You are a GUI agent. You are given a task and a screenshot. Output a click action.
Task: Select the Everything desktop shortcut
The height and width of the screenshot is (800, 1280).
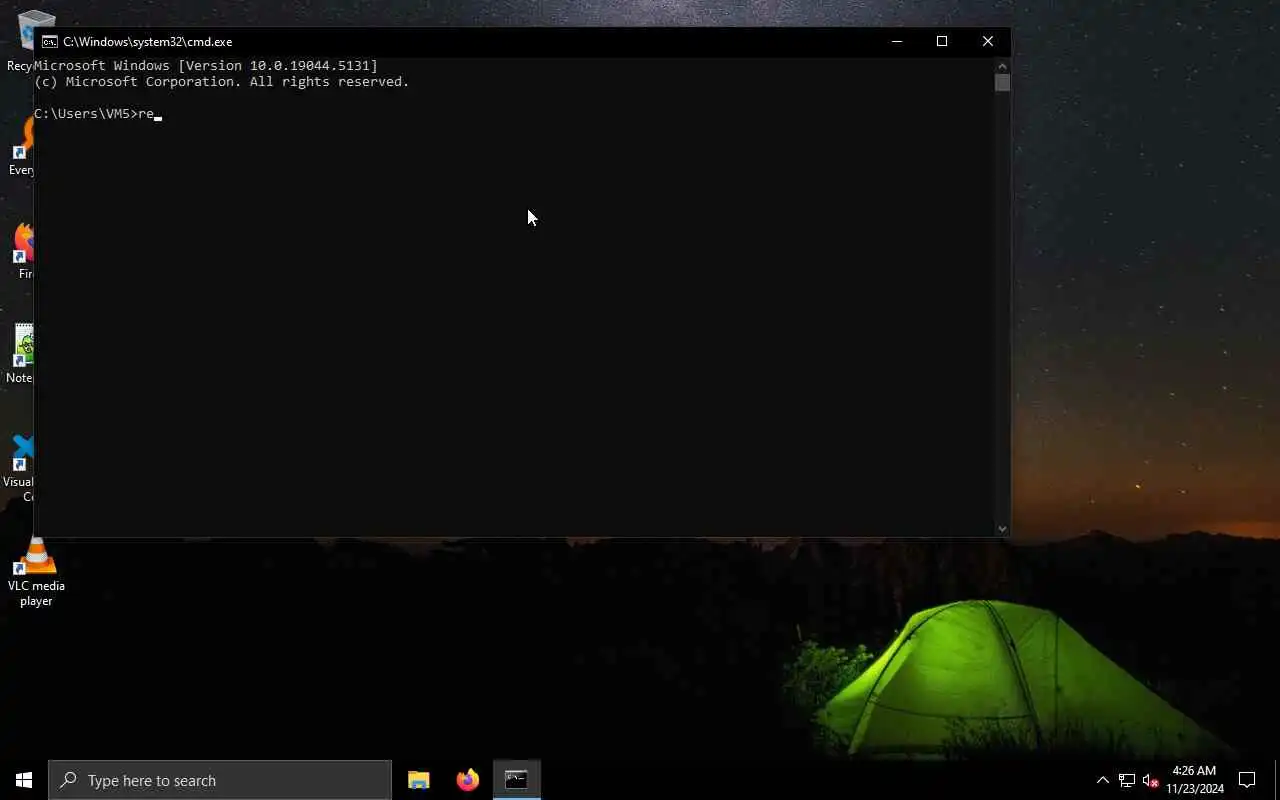tap(20, 147)
